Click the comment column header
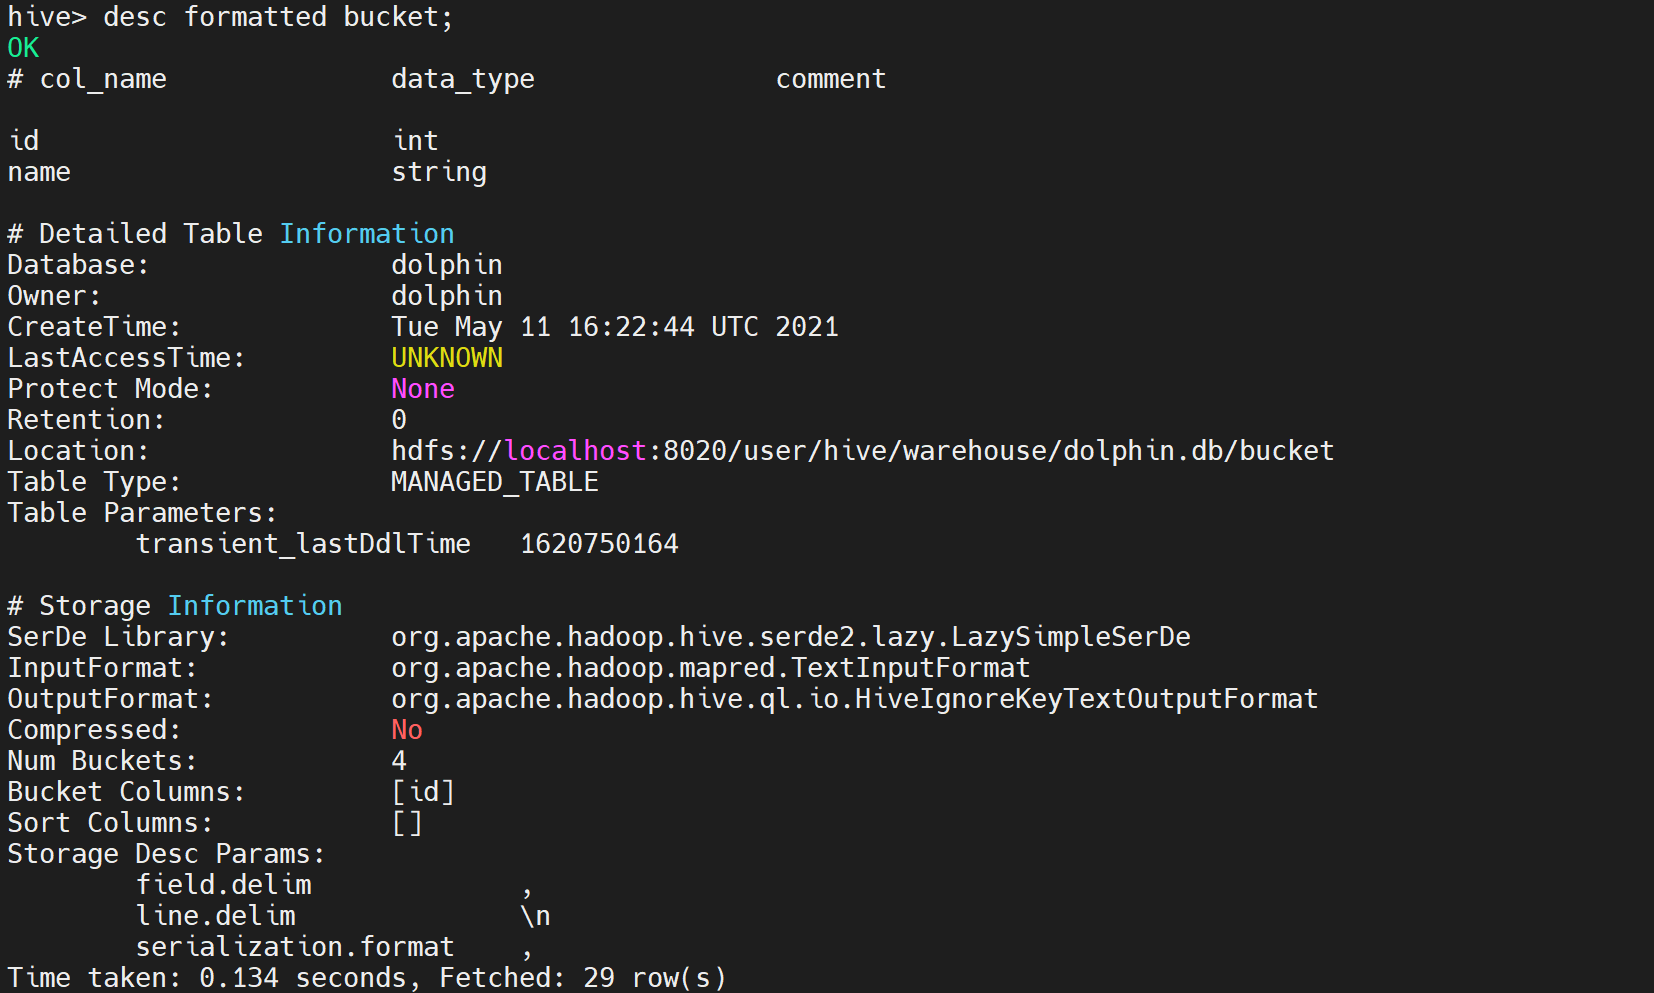This screenshot has height=993, width=1654. tap(831, 79)
